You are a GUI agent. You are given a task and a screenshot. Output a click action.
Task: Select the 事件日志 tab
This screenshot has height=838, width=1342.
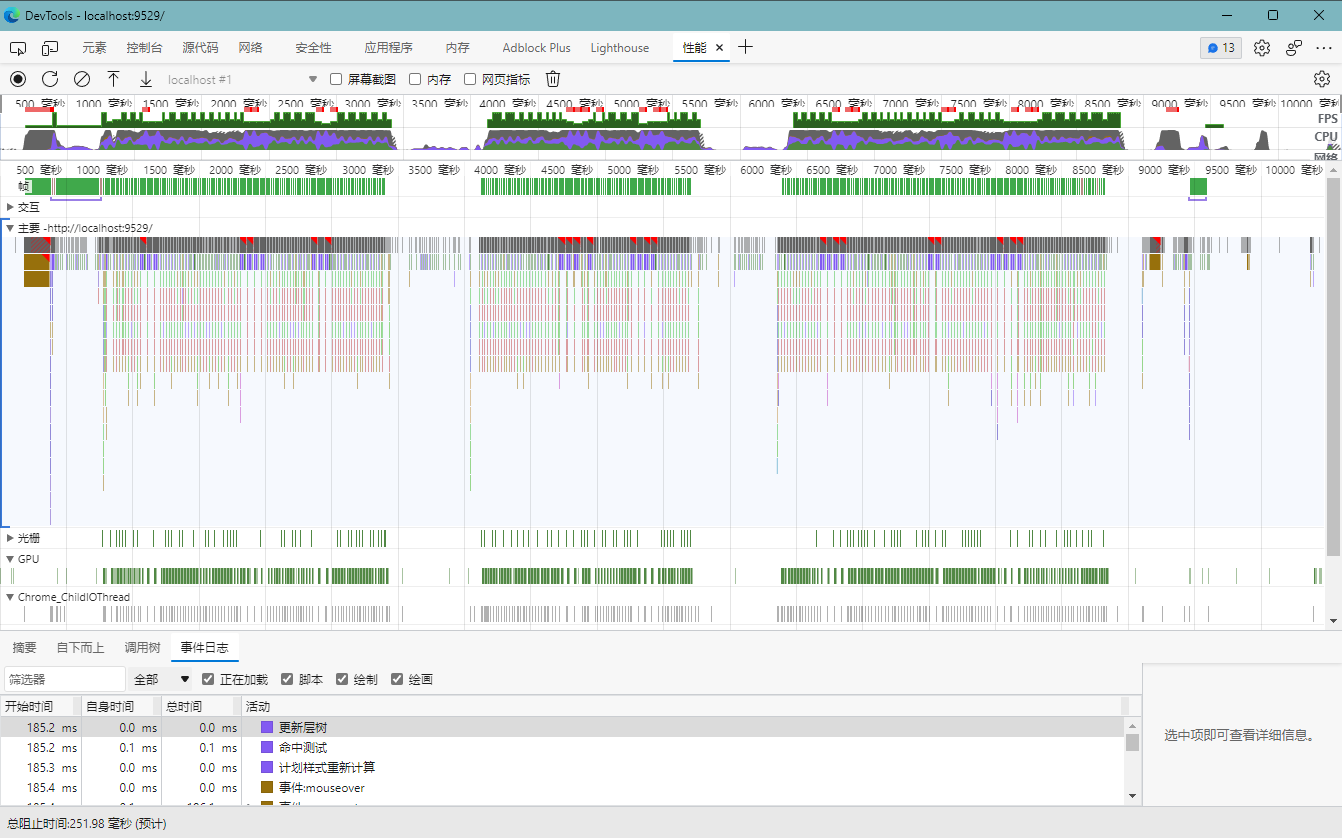click(204, 648)
